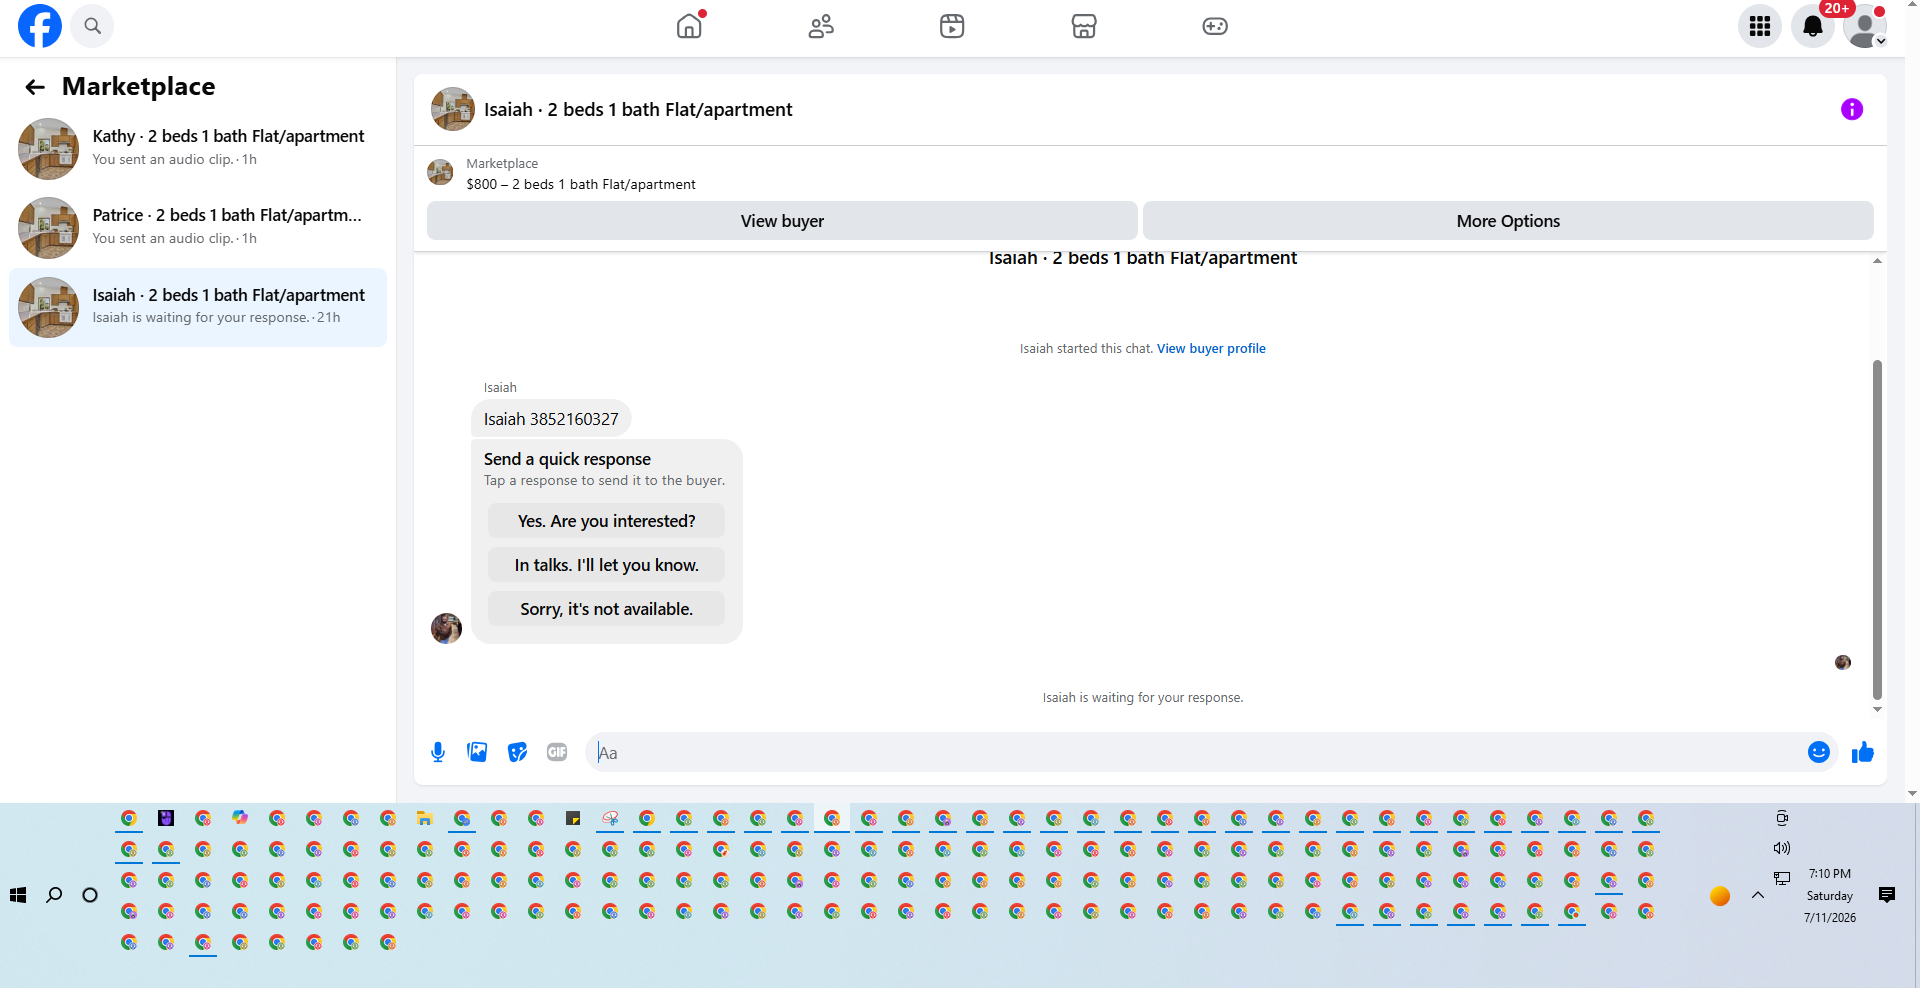Click Isaiah's avatar beside the quick responses
Viewport: 1920px width, 988px height.
446,628
